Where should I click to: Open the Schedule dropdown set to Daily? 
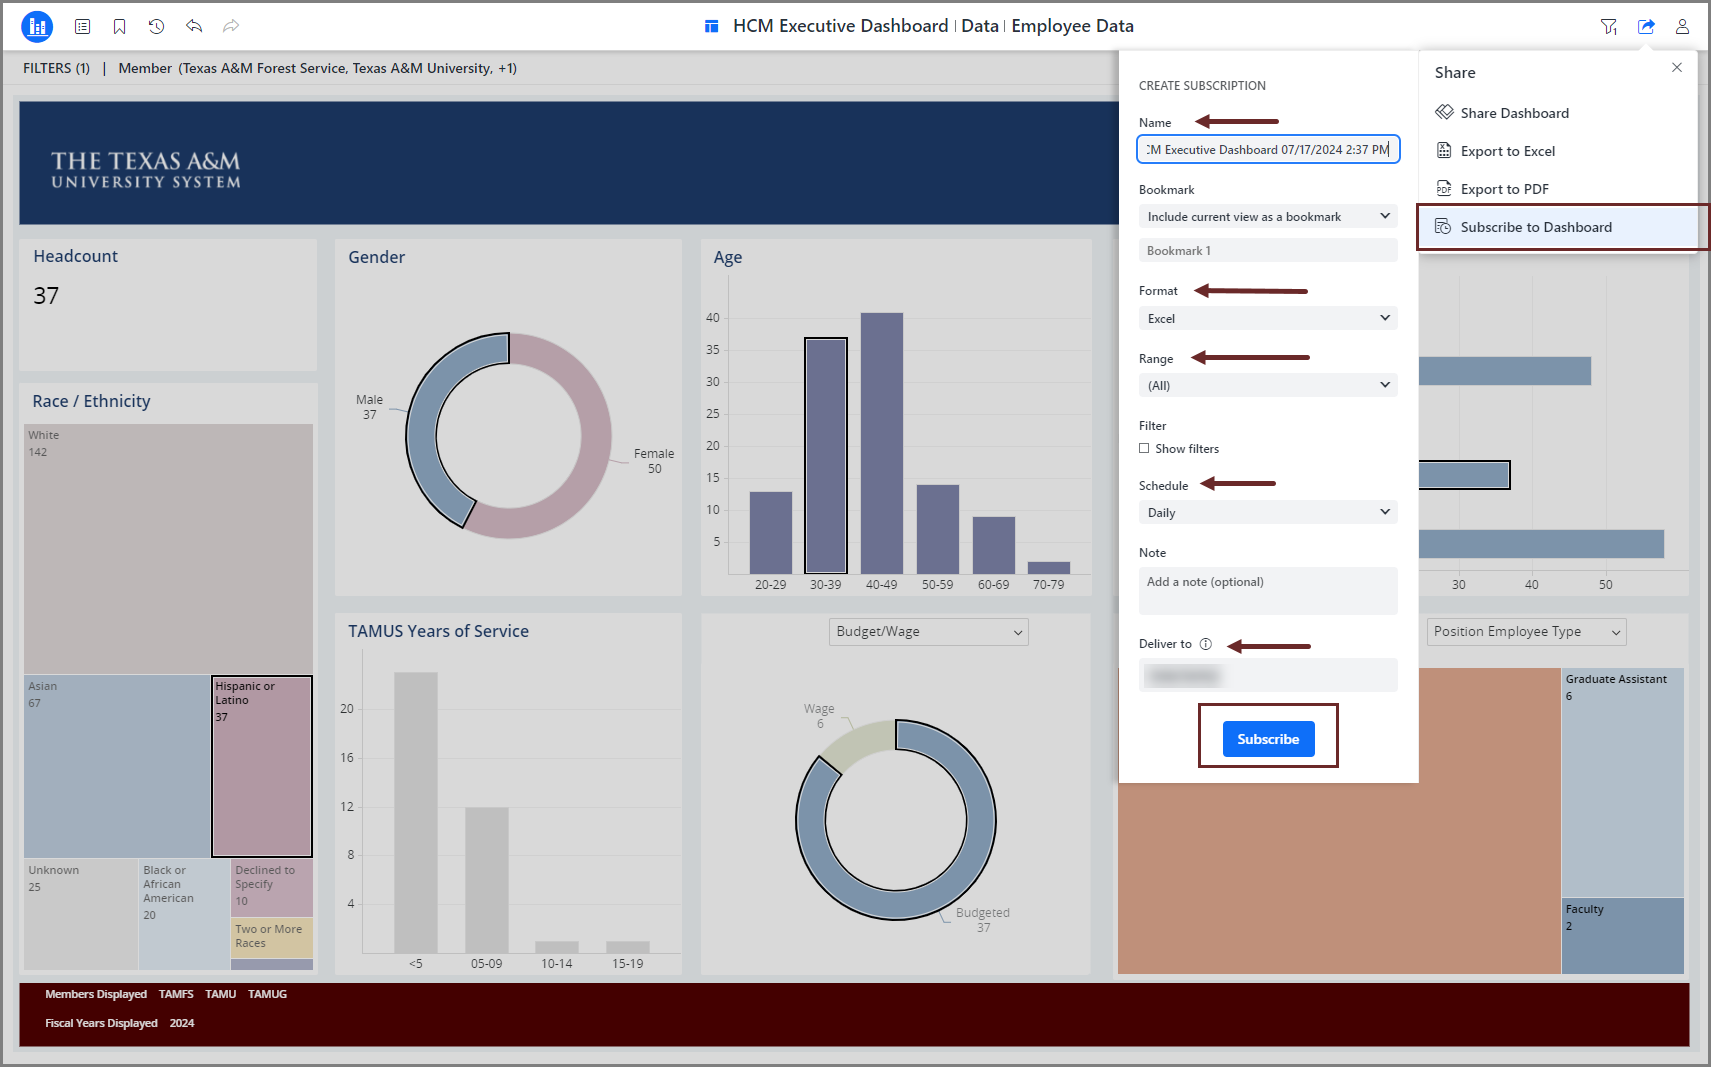1267,512
